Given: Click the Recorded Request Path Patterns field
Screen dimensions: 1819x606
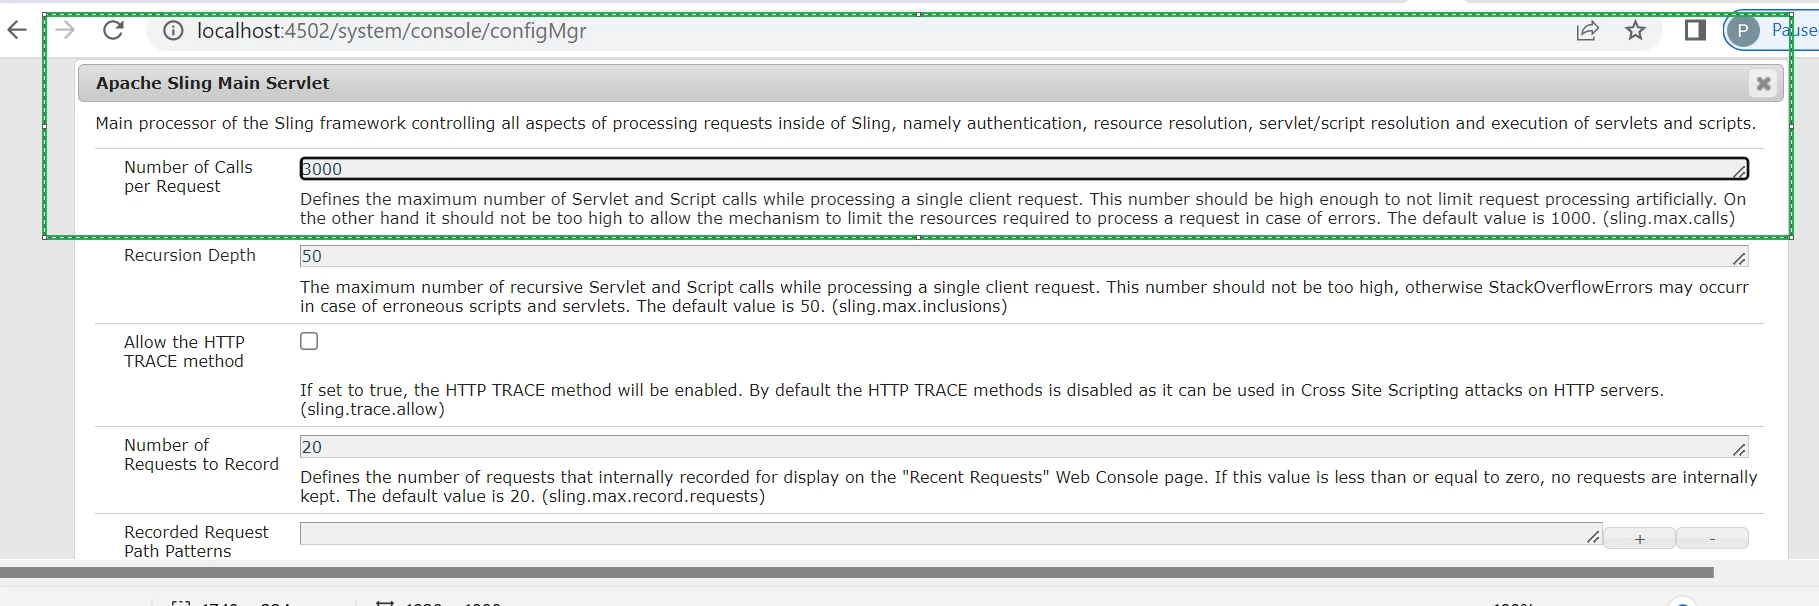Looking at the screenshot, I should point(951,534).
